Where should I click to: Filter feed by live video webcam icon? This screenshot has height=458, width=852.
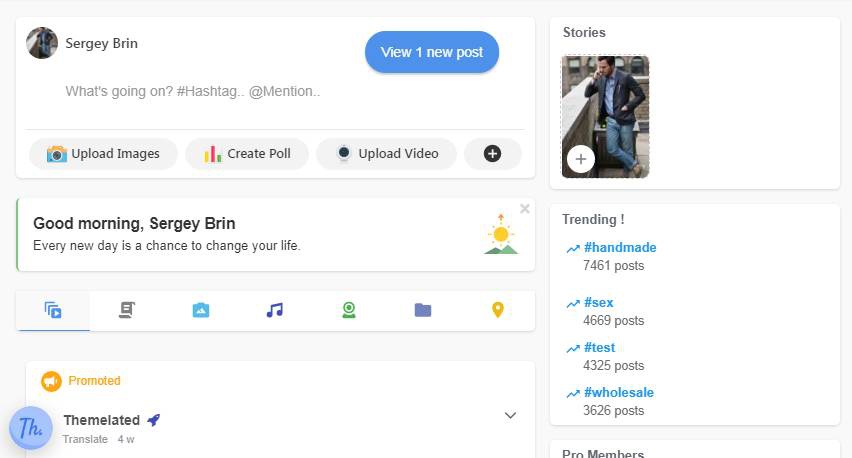349,311
